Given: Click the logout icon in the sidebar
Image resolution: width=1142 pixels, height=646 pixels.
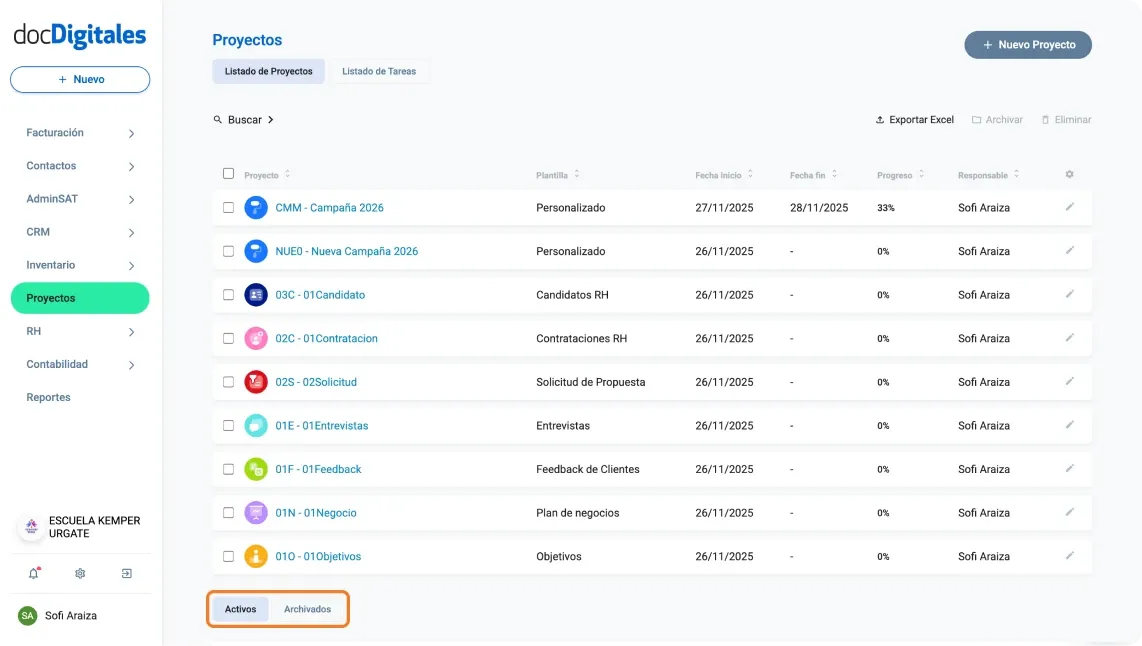Looking at the screenshot, I should tap(126, 573).
